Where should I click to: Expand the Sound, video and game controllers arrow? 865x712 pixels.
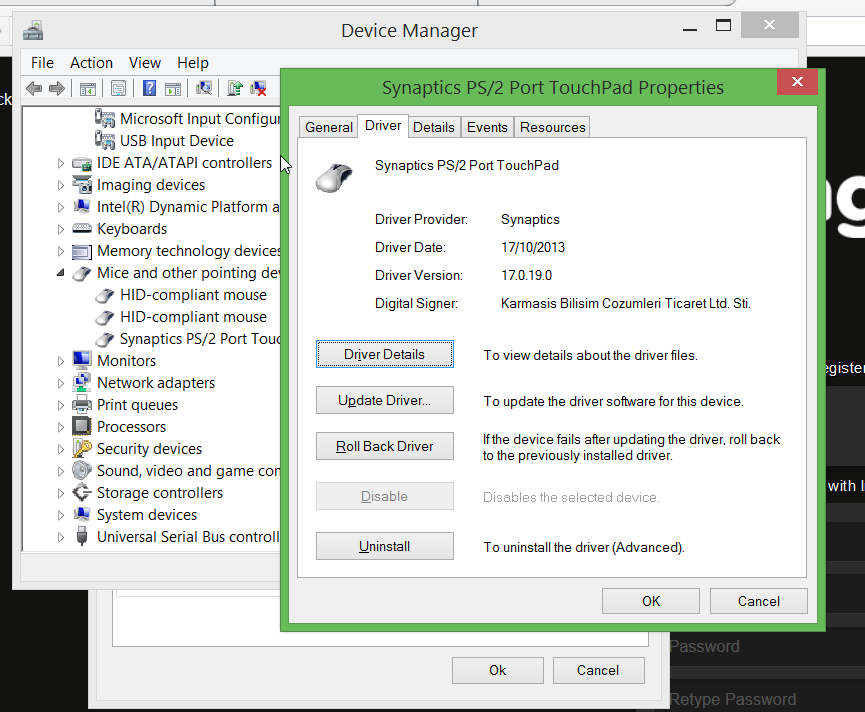pyautogui.click(x=61, y=472)
